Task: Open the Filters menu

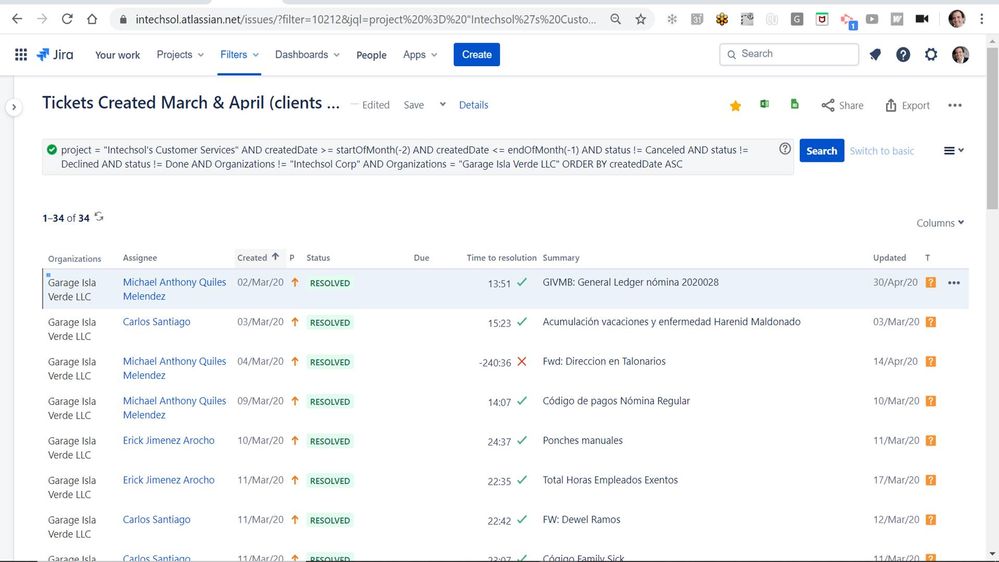Action: click(239, 55)
